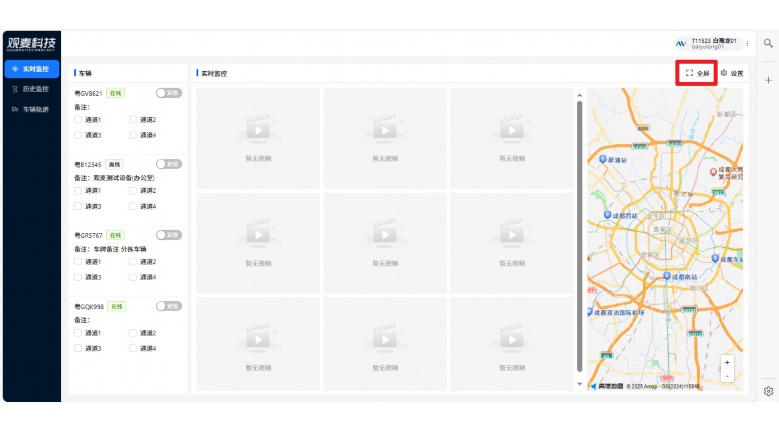The height and width of the screenshot is (431, 779).
Task: Toggle the 定位 switch for vehicle 粤GV8621
Action: click(169, 93)
